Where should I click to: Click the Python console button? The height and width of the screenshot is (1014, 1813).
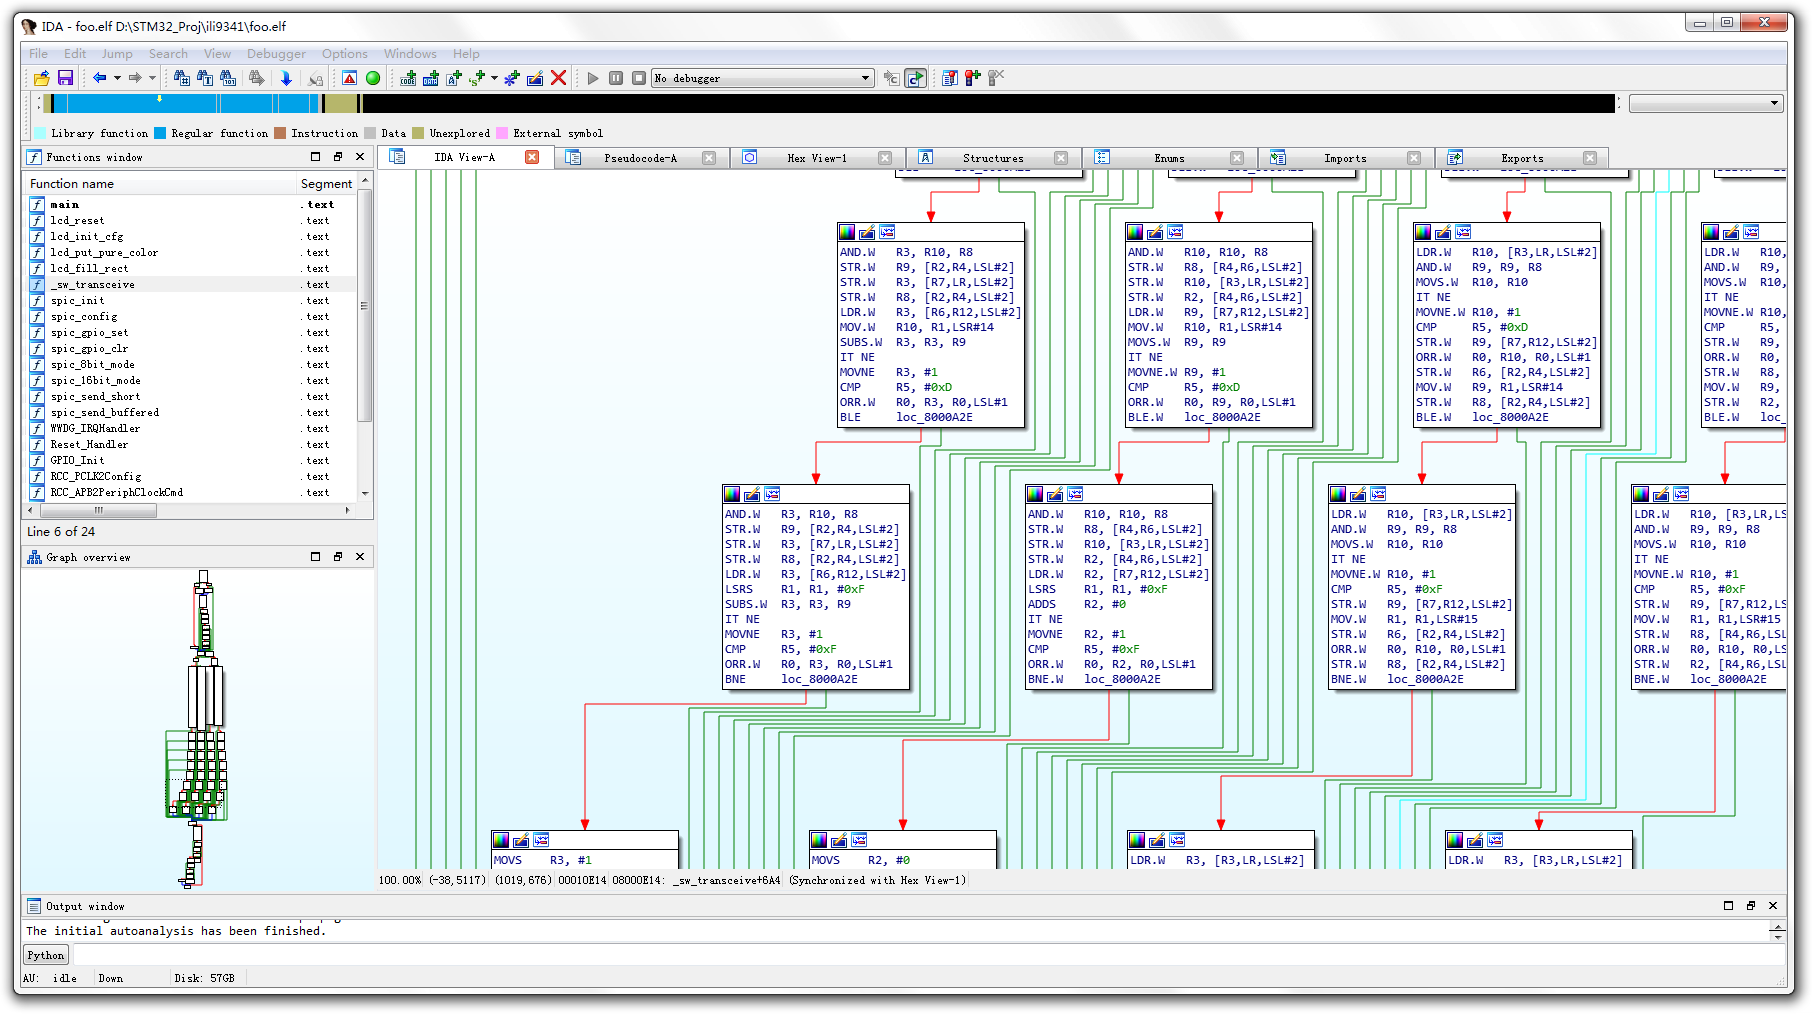click(x=46, y=955)
